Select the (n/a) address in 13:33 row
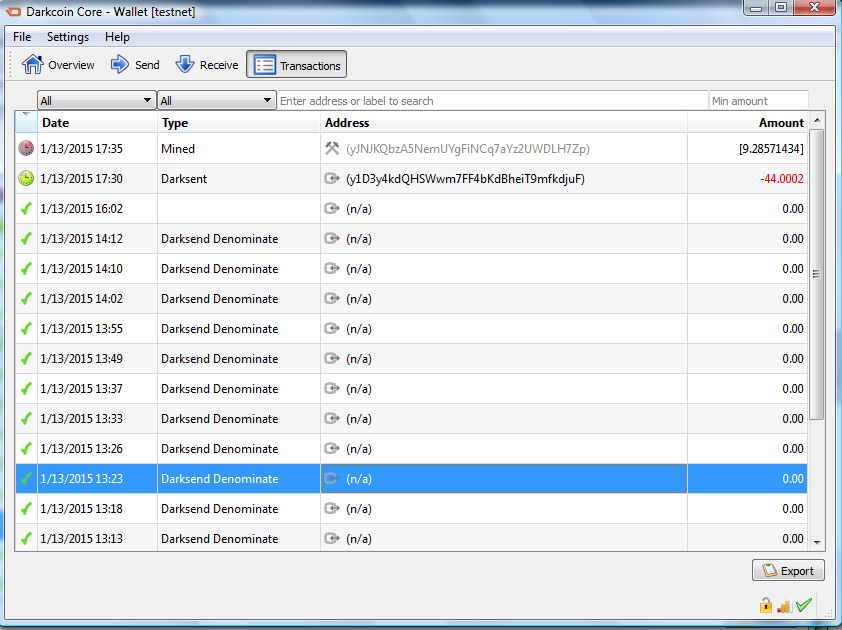The width and height of the screenshot is (842, 630). [359, 419]
